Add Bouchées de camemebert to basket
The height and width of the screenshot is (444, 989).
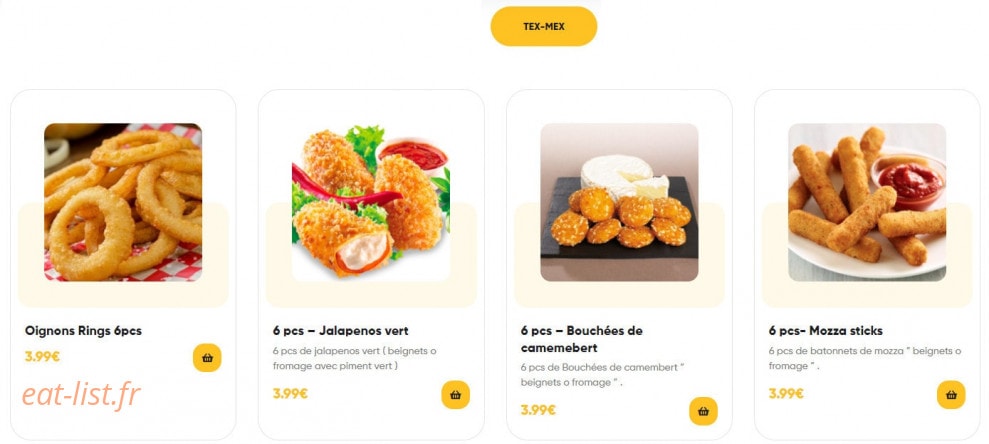703,411
